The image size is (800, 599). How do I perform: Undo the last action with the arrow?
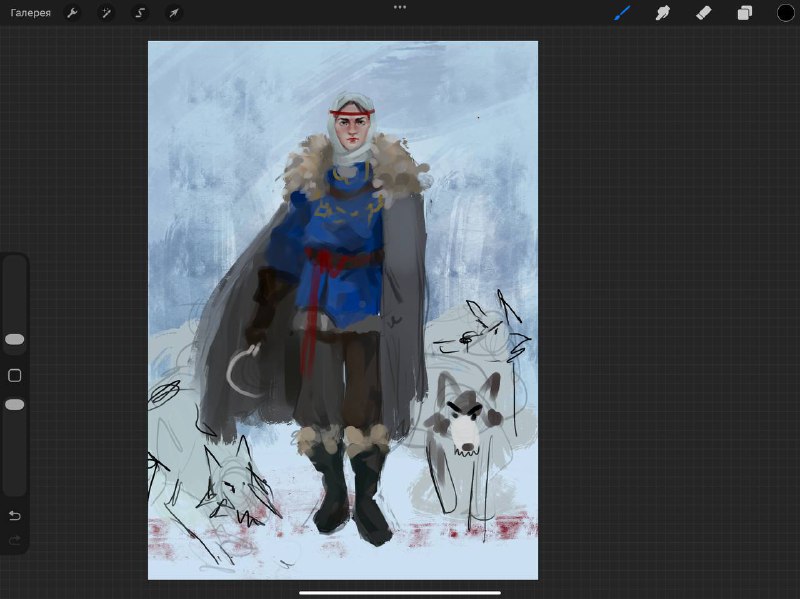click(14, 516)
